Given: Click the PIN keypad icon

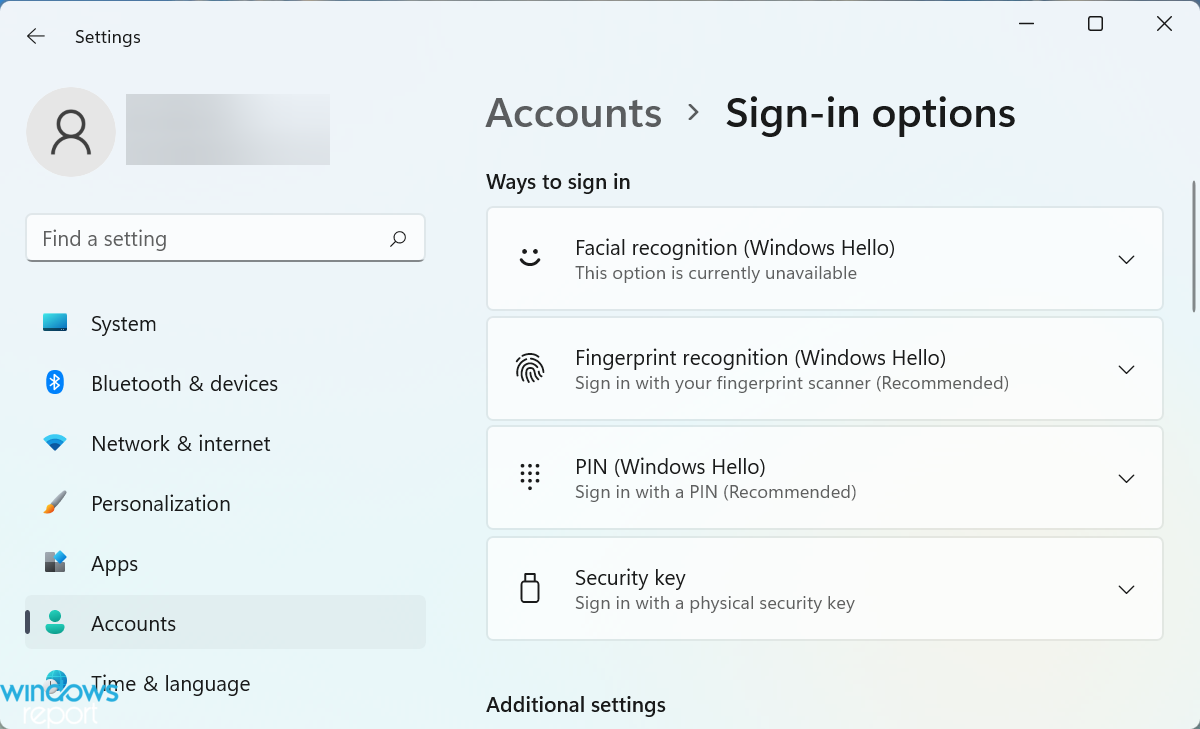Looking at the screenshot, I should click(530, 477).
